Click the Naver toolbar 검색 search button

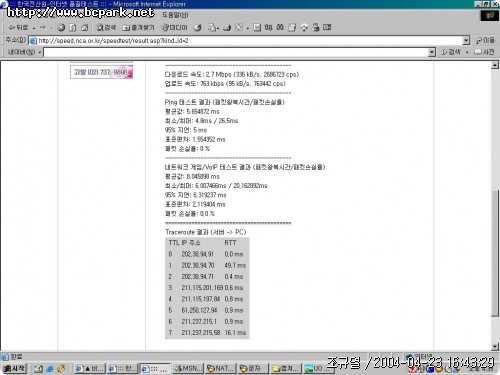coord(451,52)
